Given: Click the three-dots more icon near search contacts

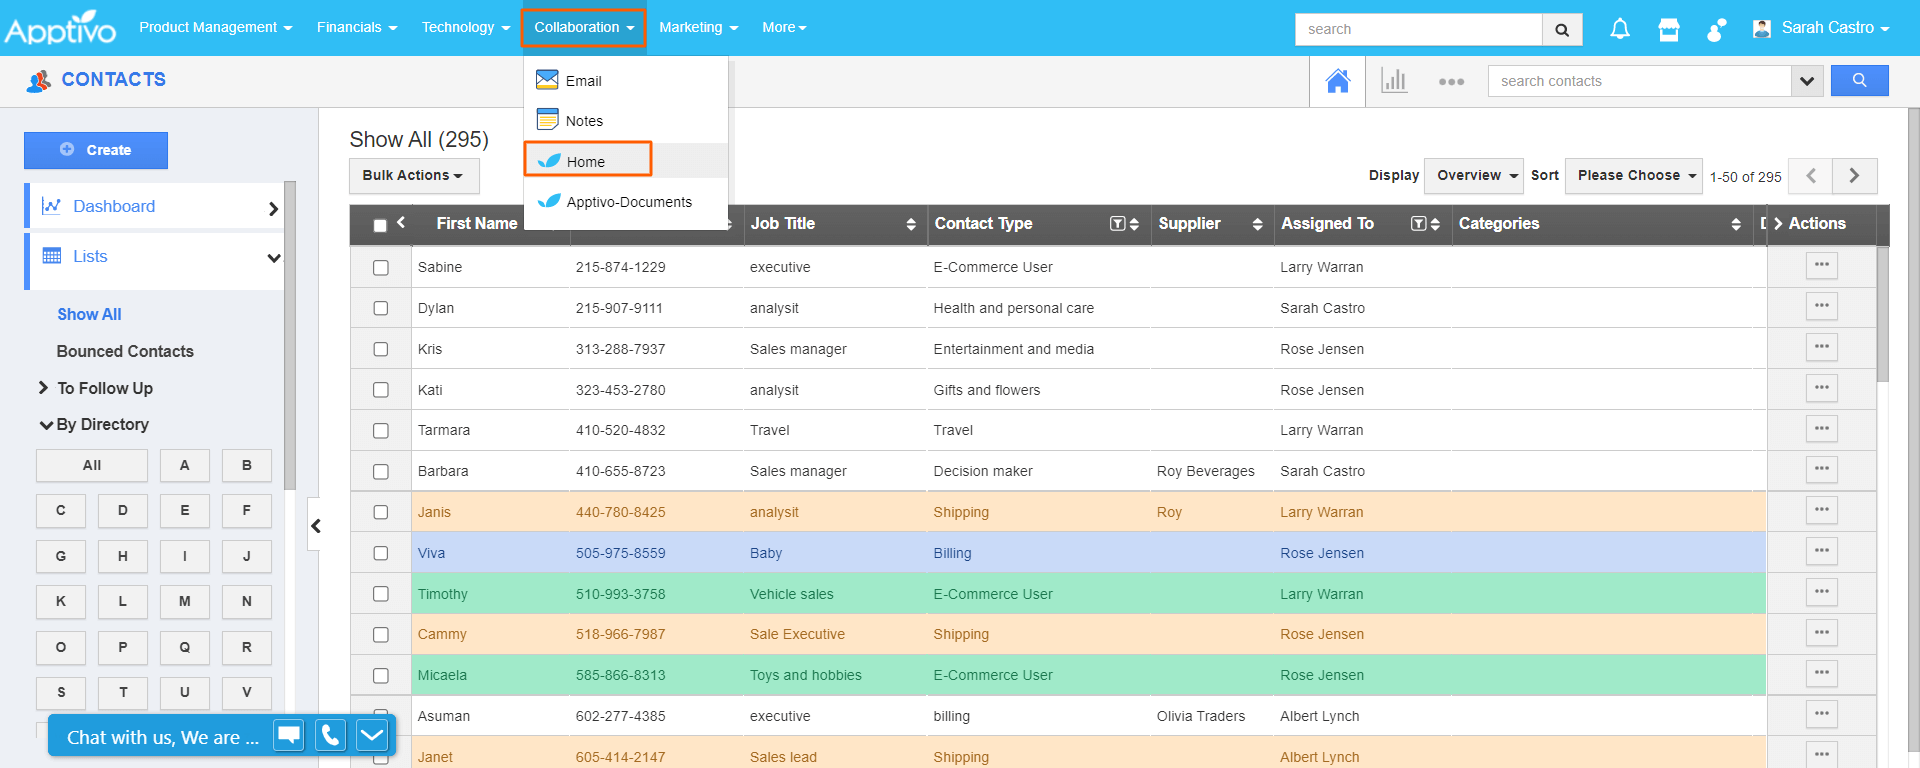Looking at the screenshot, I should point(1451,82).
